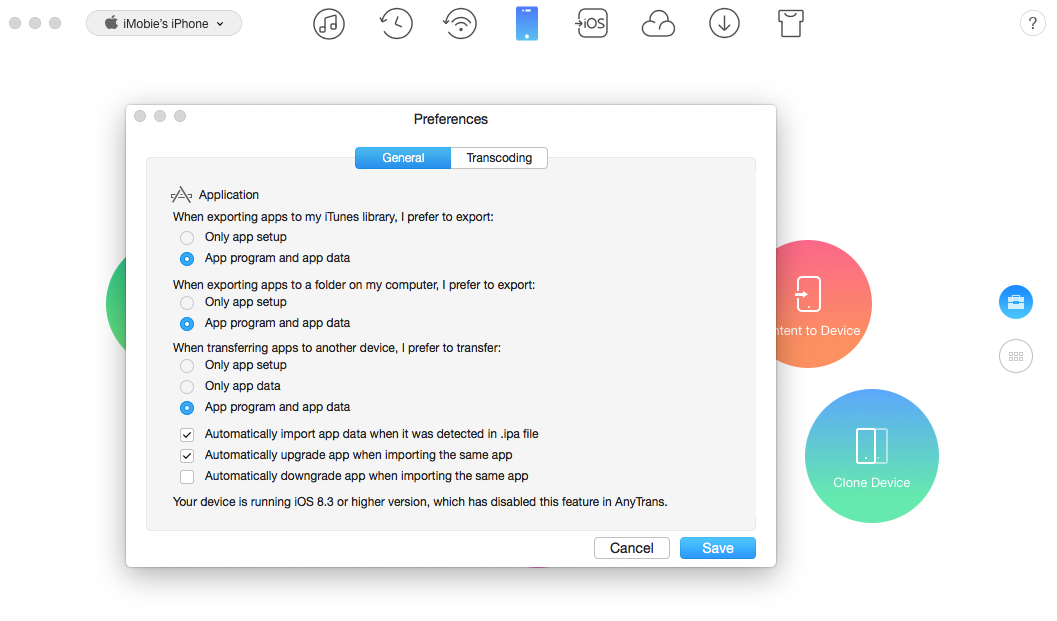Viewport: 1057px width, 621px height.
Task: Open the iOS Mover migration tool
Action: 592,23
